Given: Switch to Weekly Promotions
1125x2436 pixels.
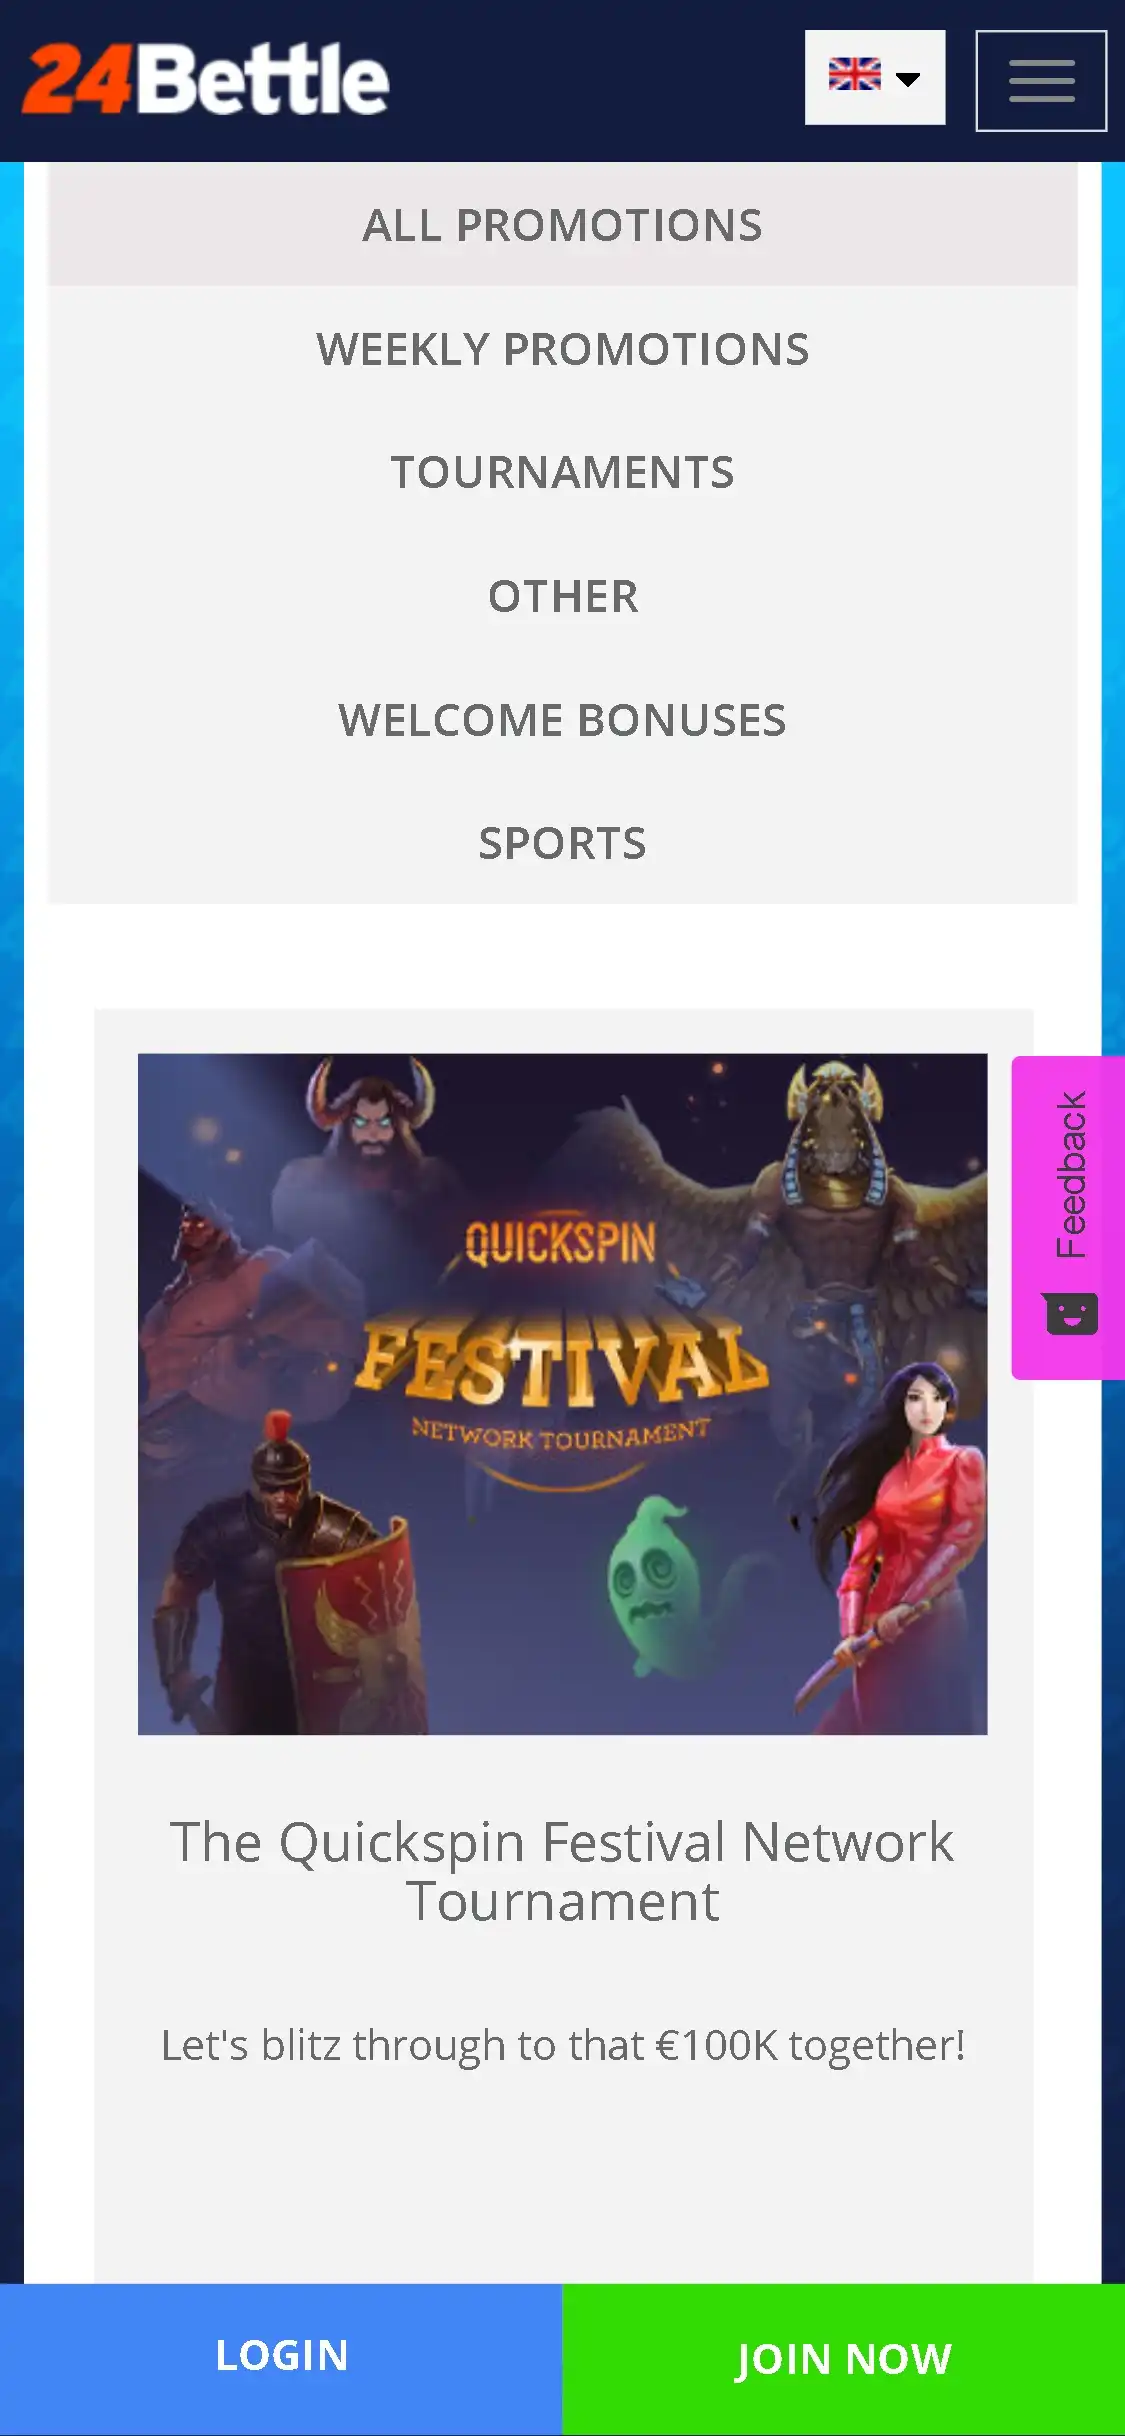Looking at the screenshot, I should click(x=562, y=349).
